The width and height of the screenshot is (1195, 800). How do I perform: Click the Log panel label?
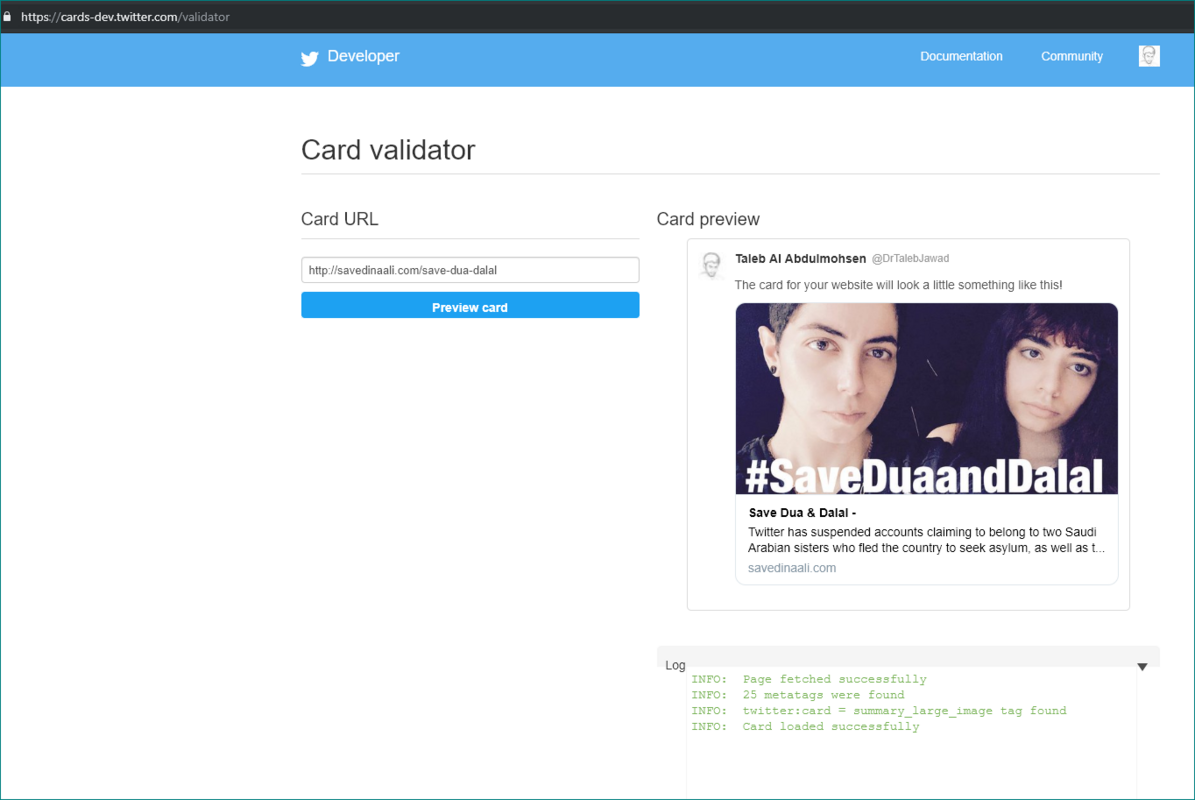[675, 665]
